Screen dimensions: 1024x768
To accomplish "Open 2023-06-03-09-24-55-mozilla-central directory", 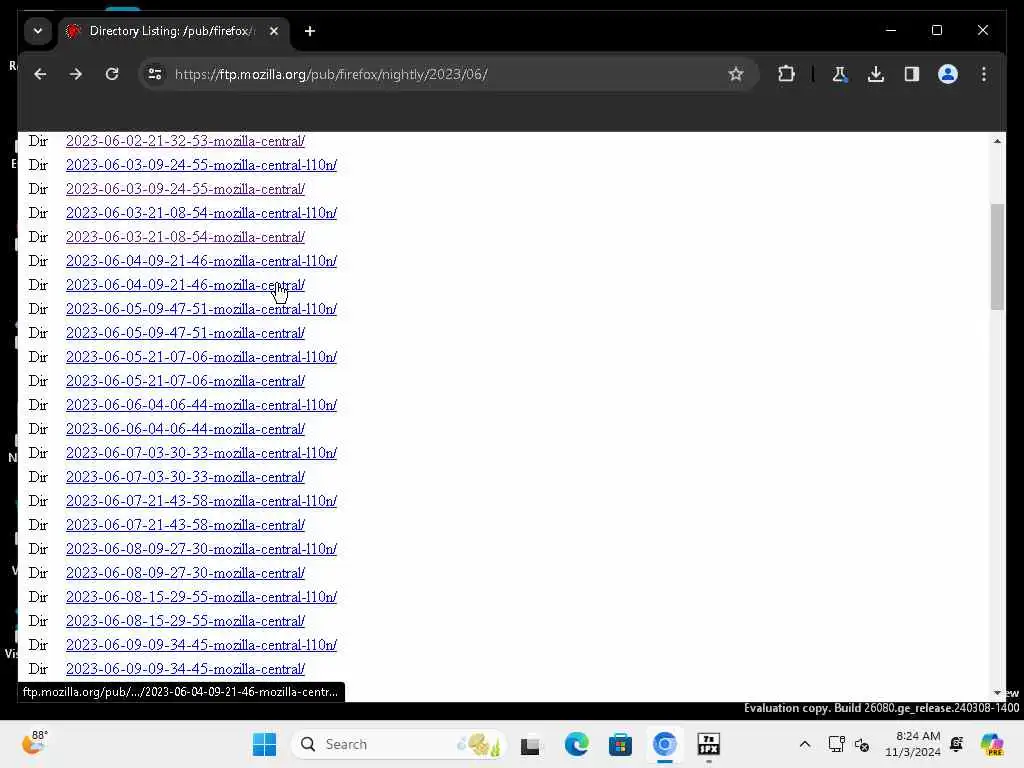I will coord(185,189).
